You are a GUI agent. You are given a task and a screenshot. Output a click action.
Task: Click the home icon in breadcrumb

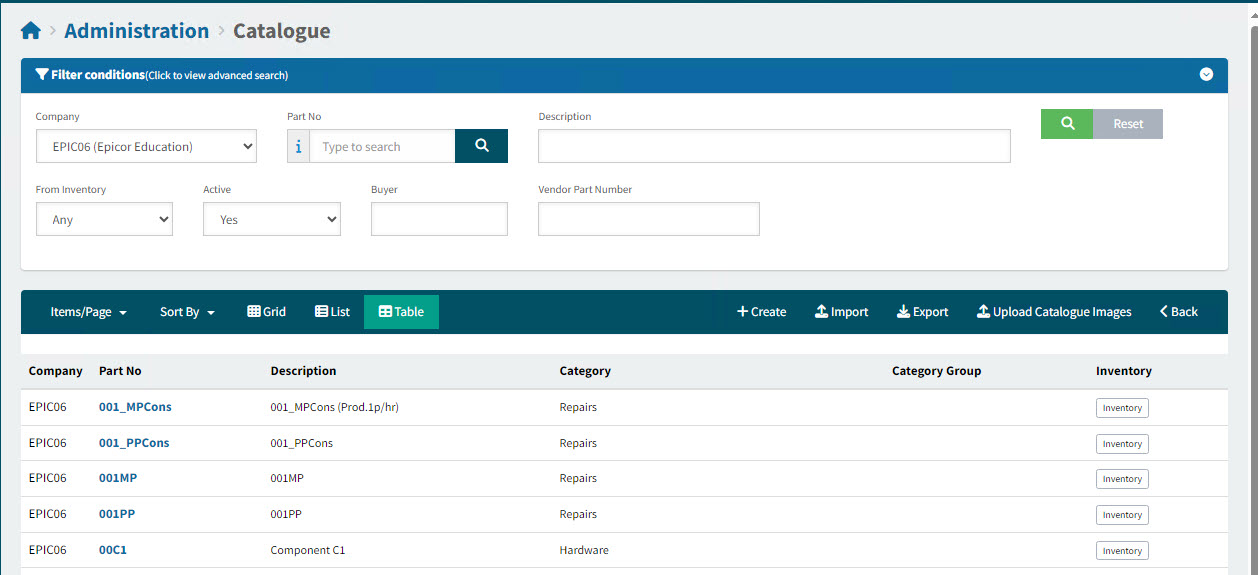[x=31, y=31]
